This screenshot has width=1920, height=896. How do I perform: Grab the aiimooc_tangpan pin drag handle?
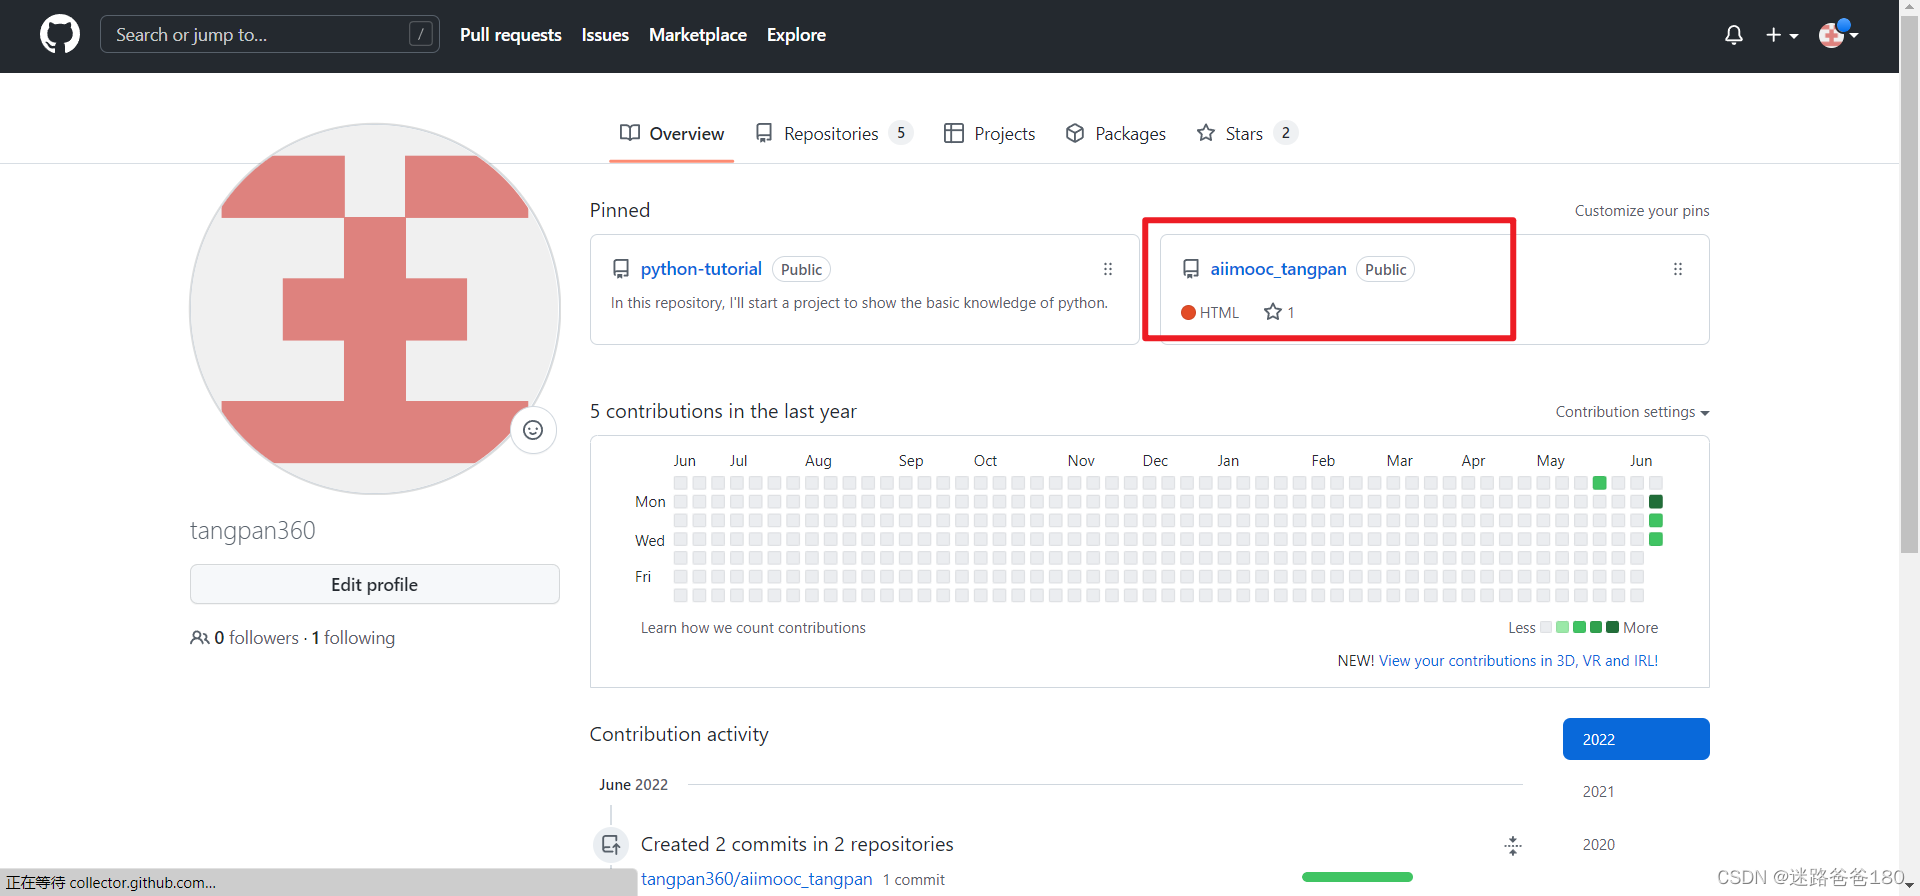[x=1678, y=269]
